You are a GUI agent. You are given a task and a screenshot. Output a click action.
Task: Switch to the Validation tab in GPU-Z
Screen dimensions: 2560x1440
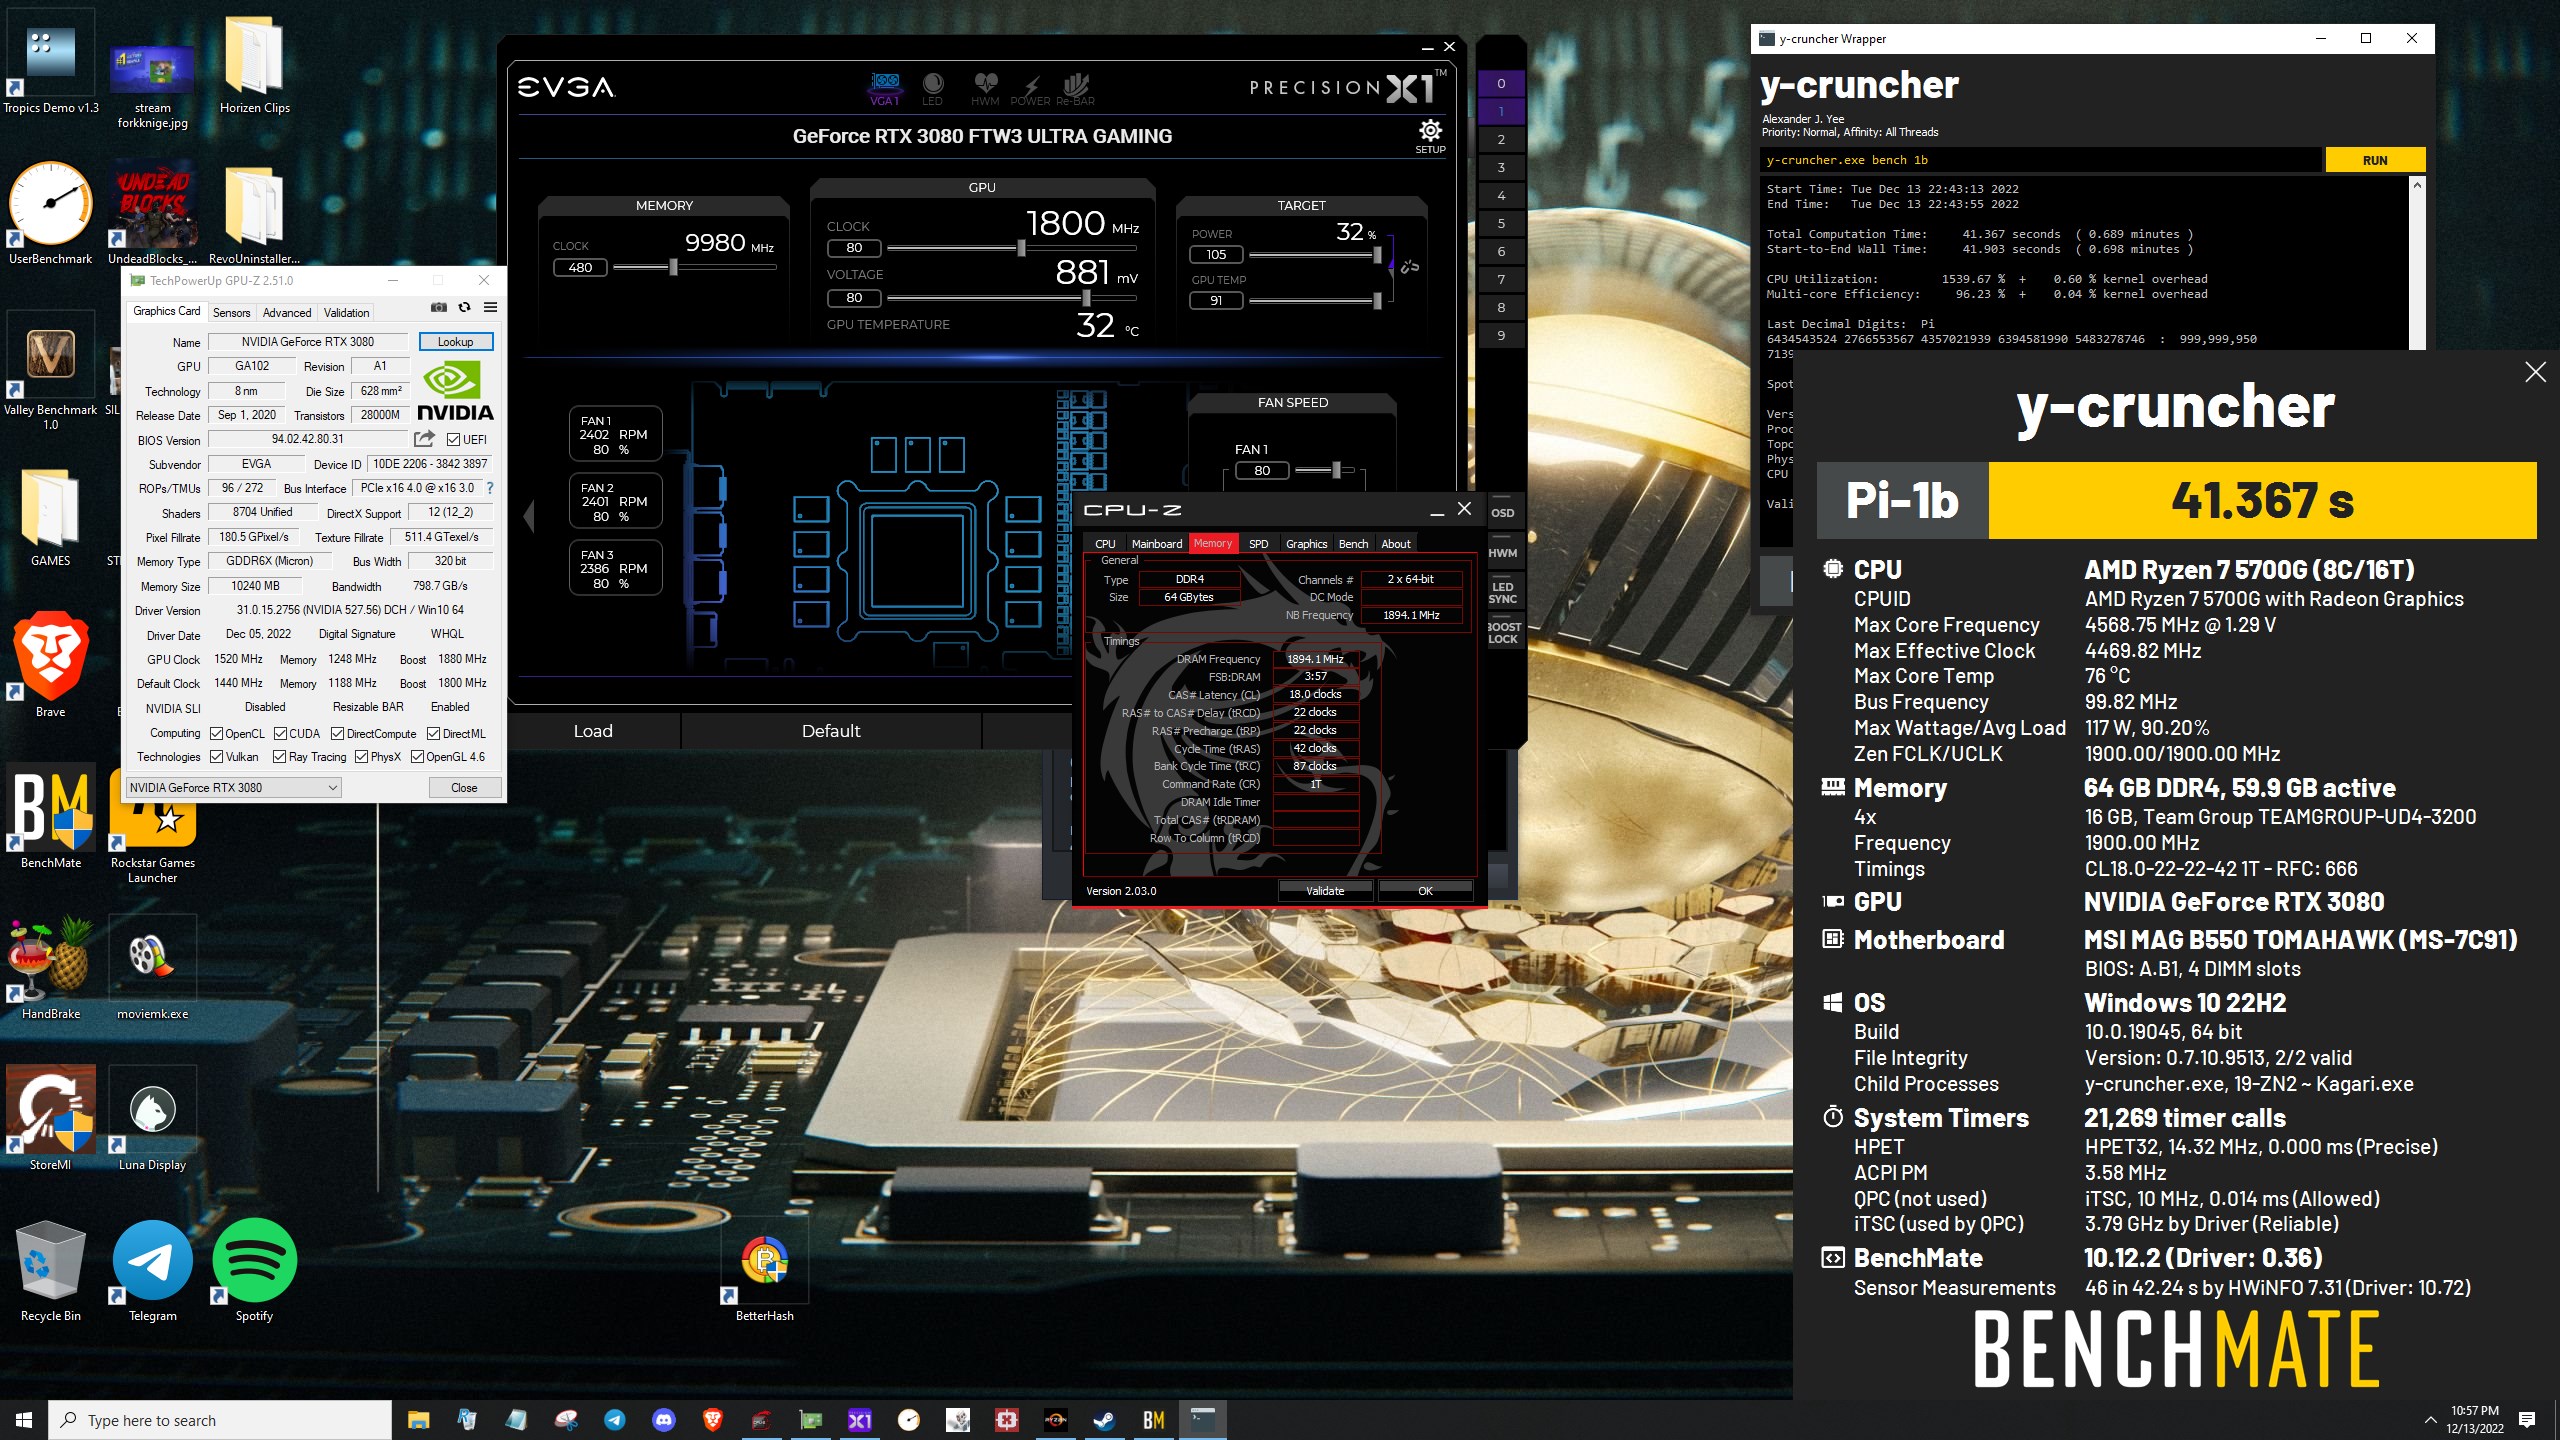click(346, 313)
